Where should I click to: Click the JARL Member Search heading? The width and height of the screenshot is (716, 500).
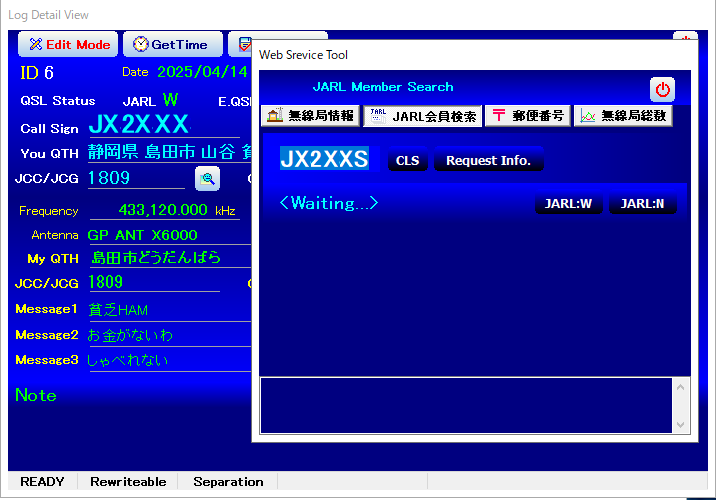point(383,87)
